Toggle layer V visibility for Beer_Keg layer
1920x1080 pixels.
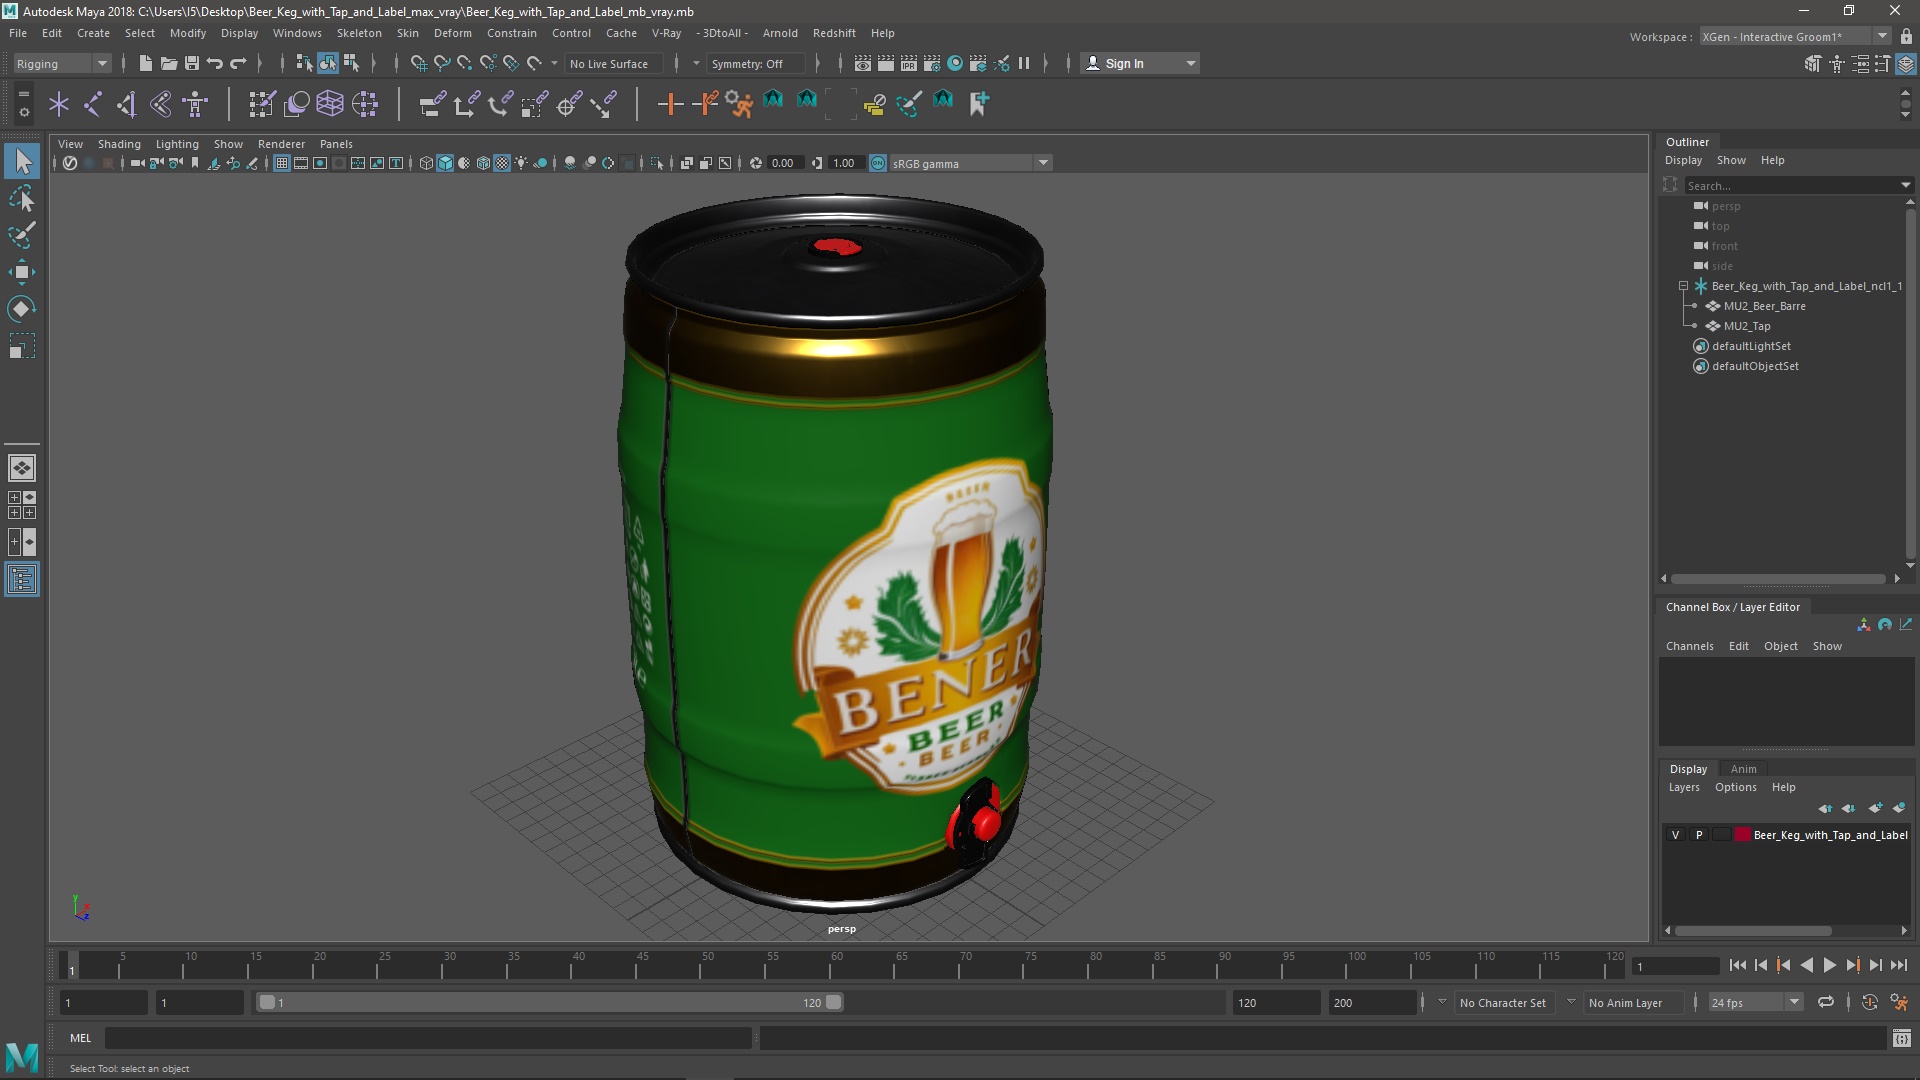1676,835
